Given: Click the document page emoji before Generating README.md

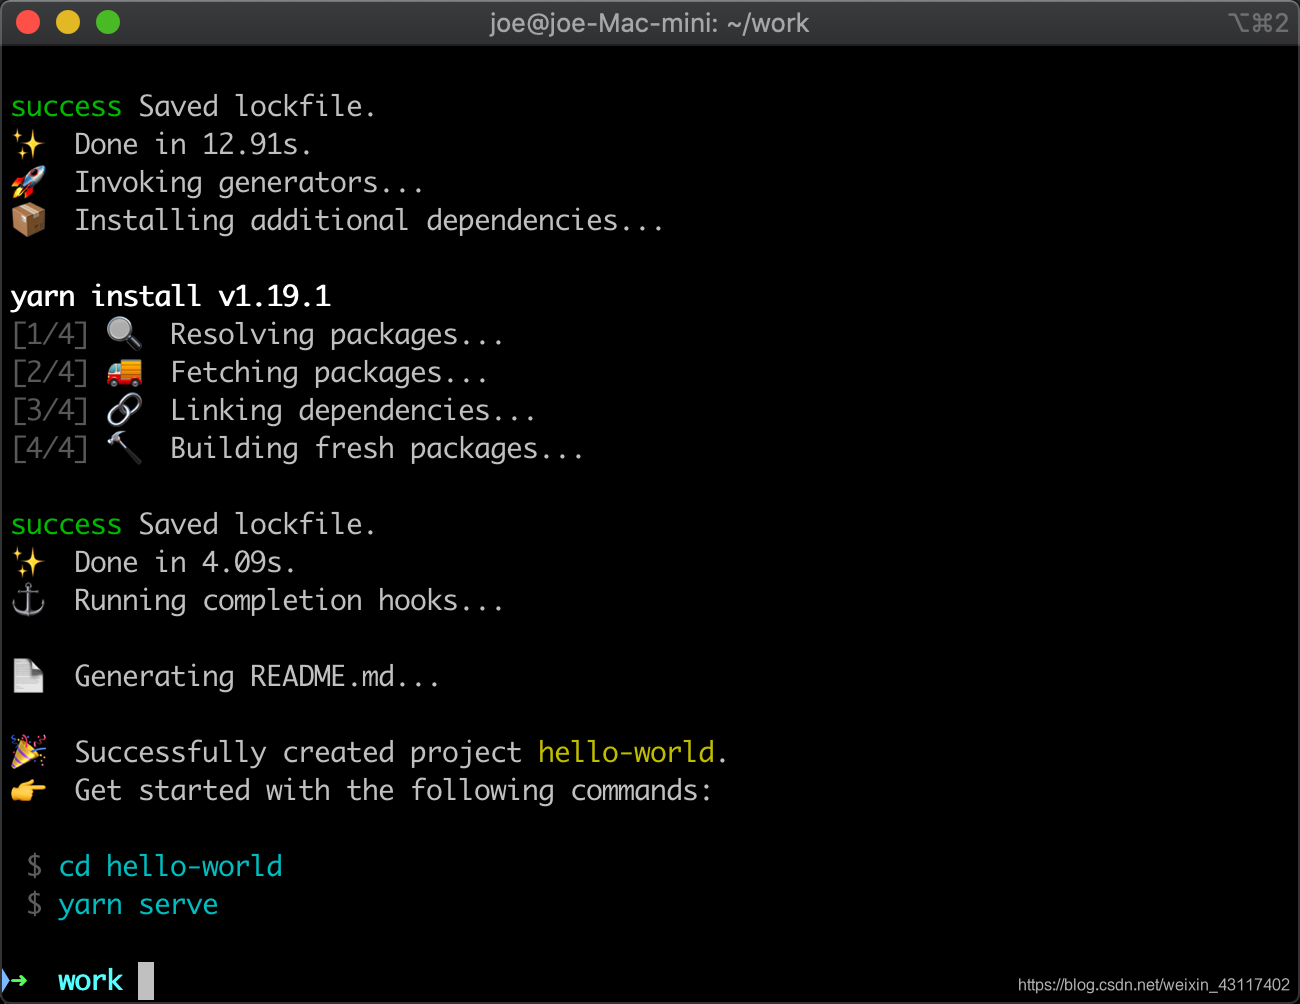Looking at the screenshot, I should click(x=28, y=676).
